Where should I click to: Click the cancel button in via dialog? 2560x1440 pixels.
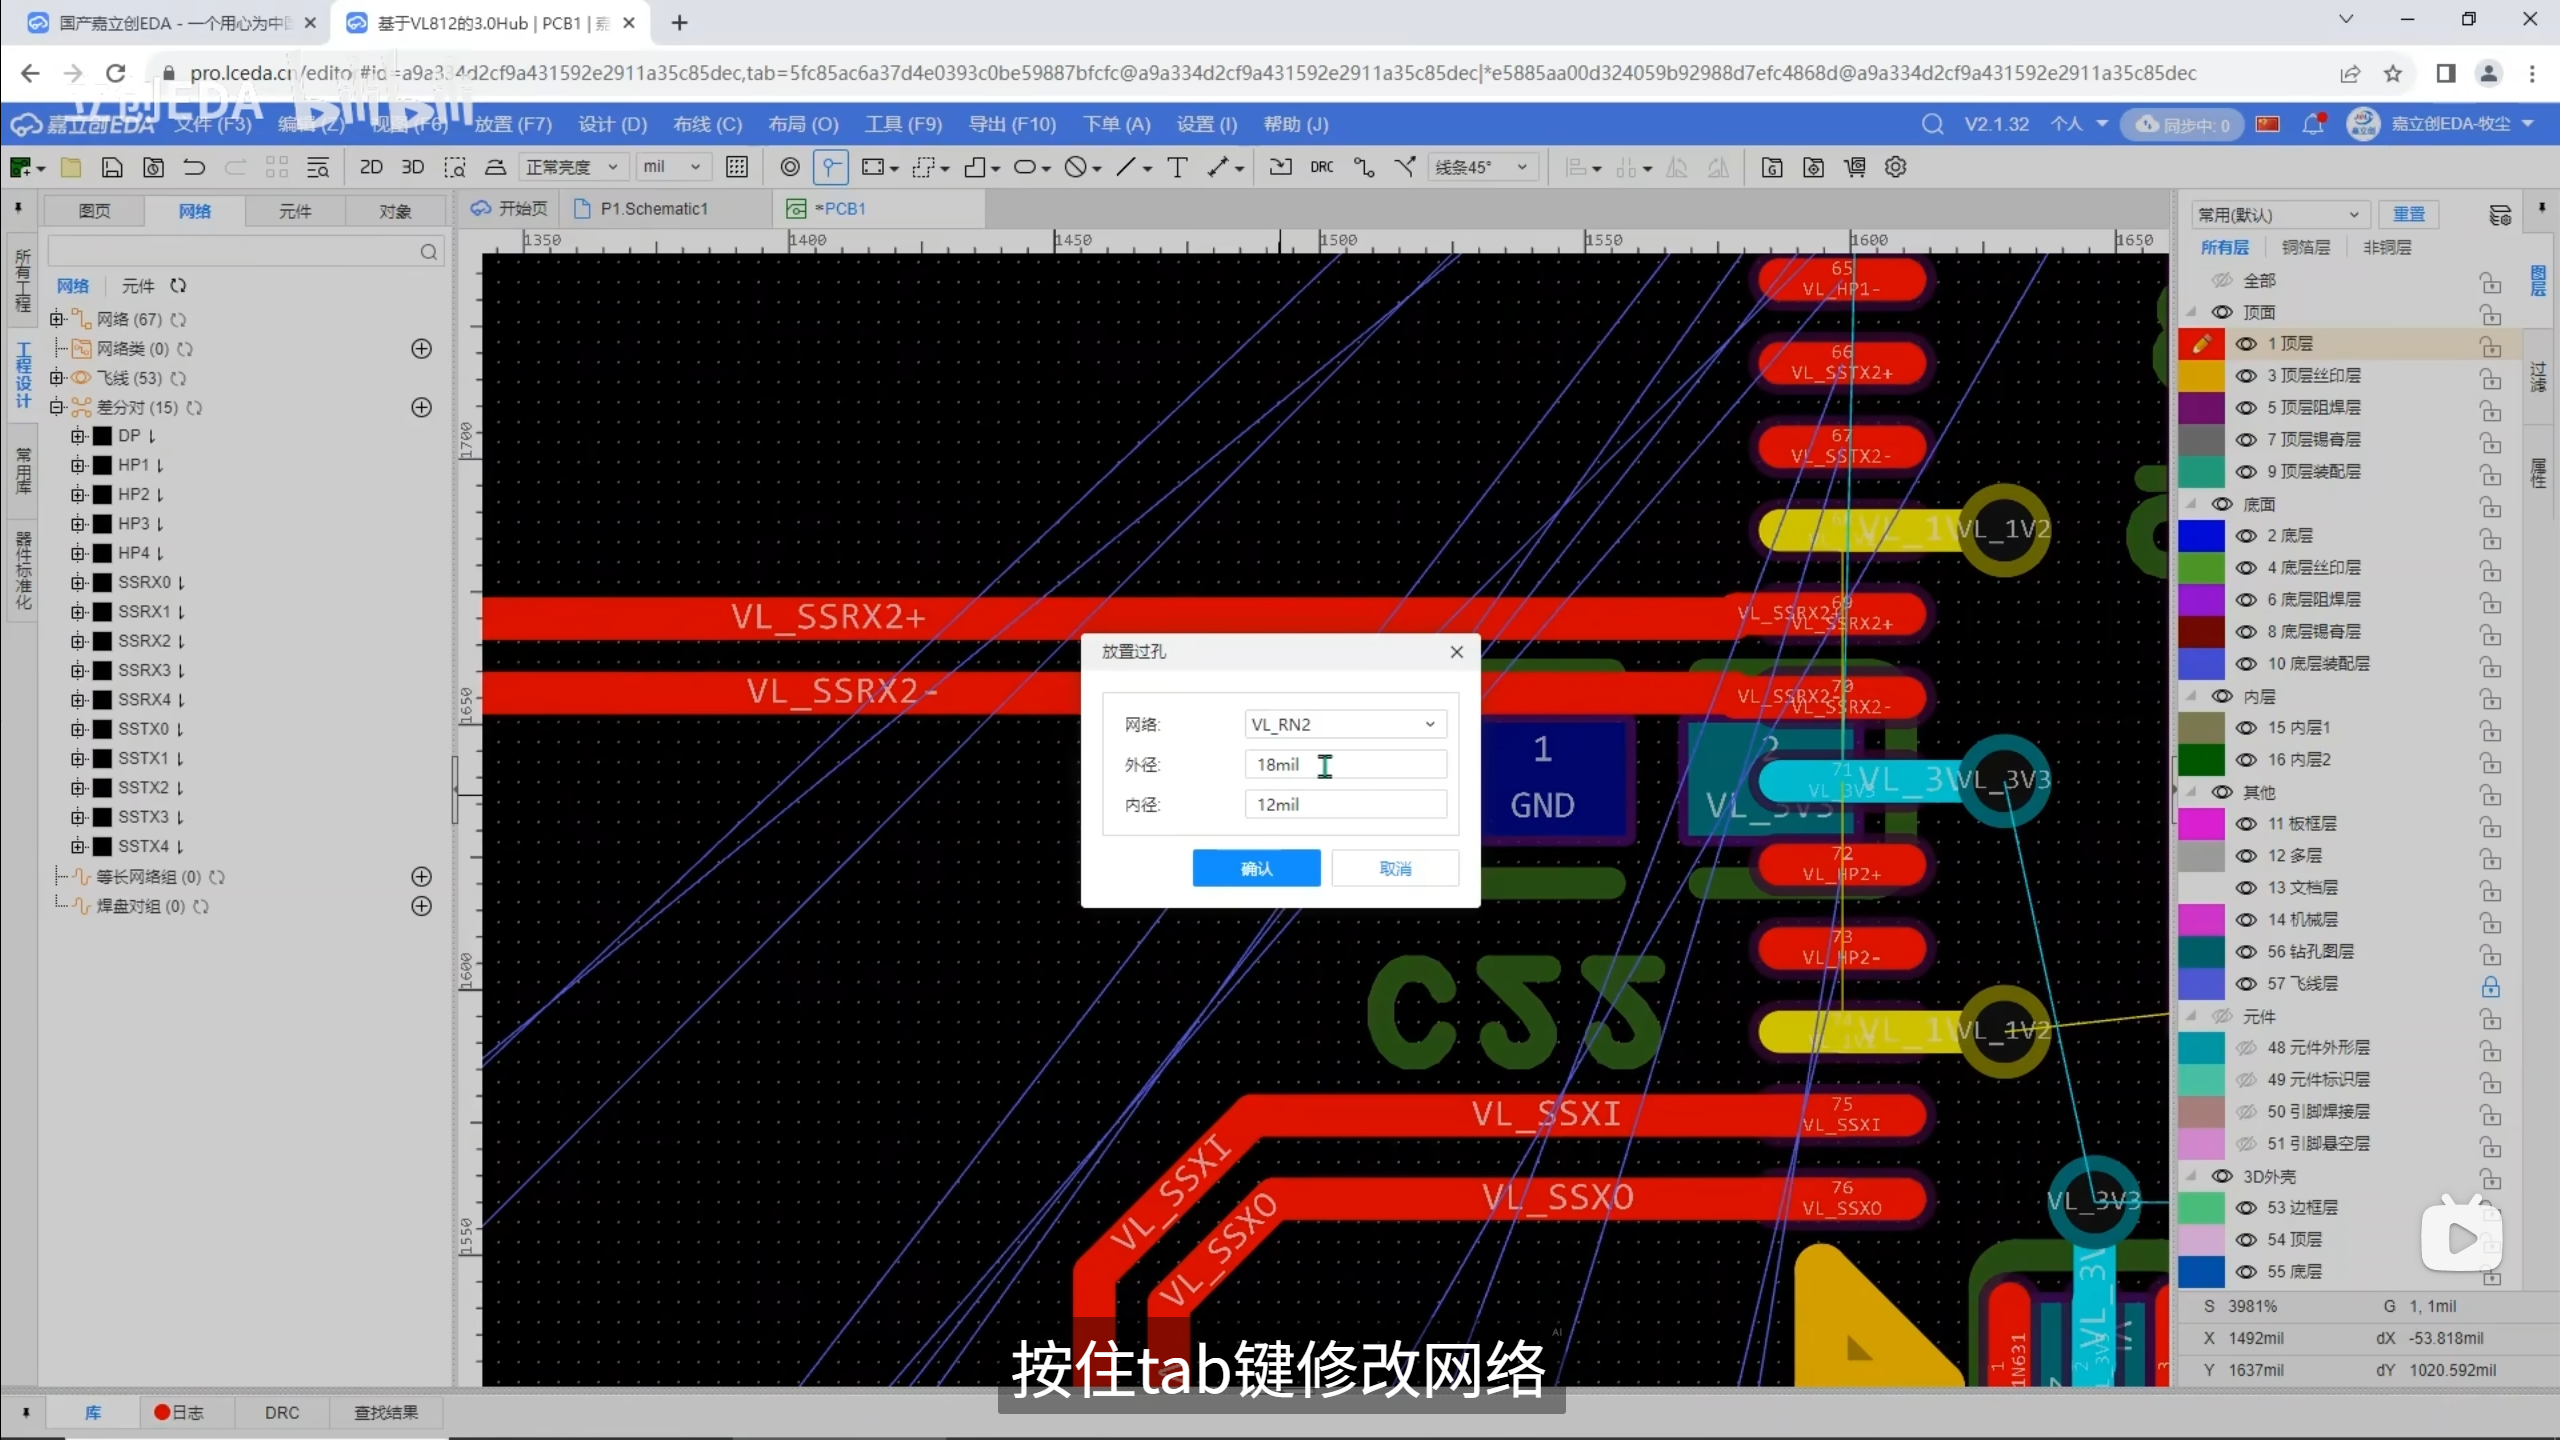coord(1394,868)
